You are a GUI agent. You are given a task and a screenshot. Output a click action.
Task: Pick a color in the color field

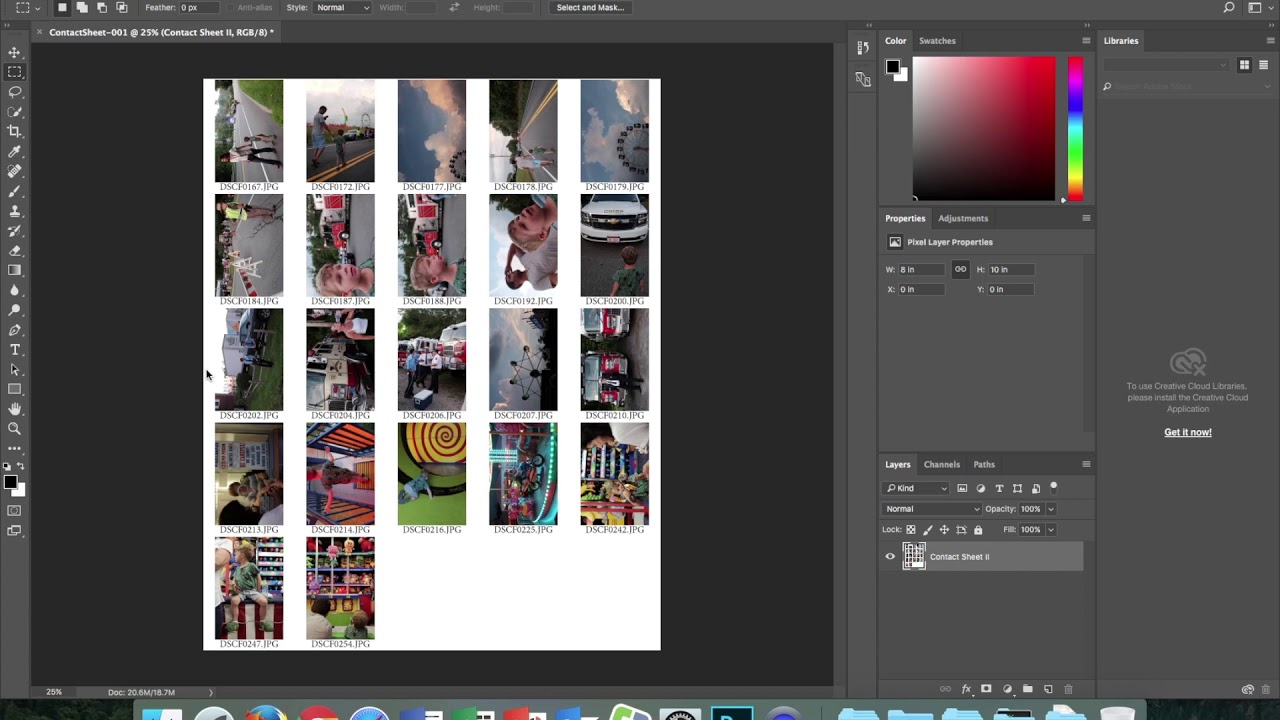pos(983,129)
